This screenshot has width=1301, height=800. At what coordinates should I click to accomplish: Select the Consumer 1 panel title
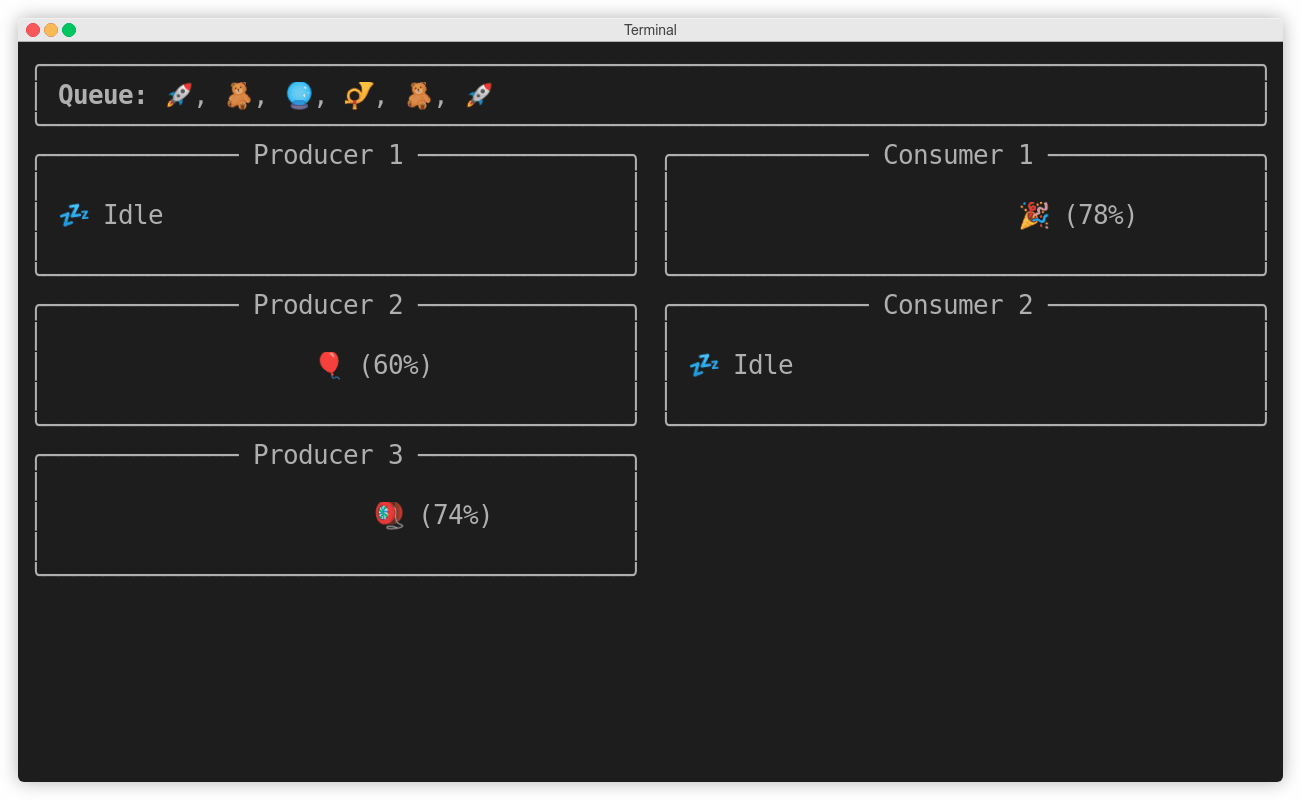[958, 154]
